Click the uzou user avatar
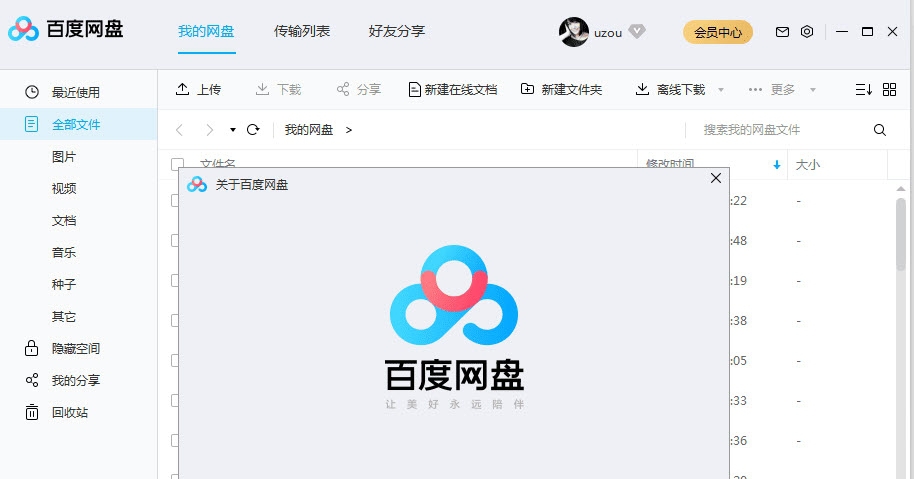Viewport: 914px width, 479px height. [574, 32]
